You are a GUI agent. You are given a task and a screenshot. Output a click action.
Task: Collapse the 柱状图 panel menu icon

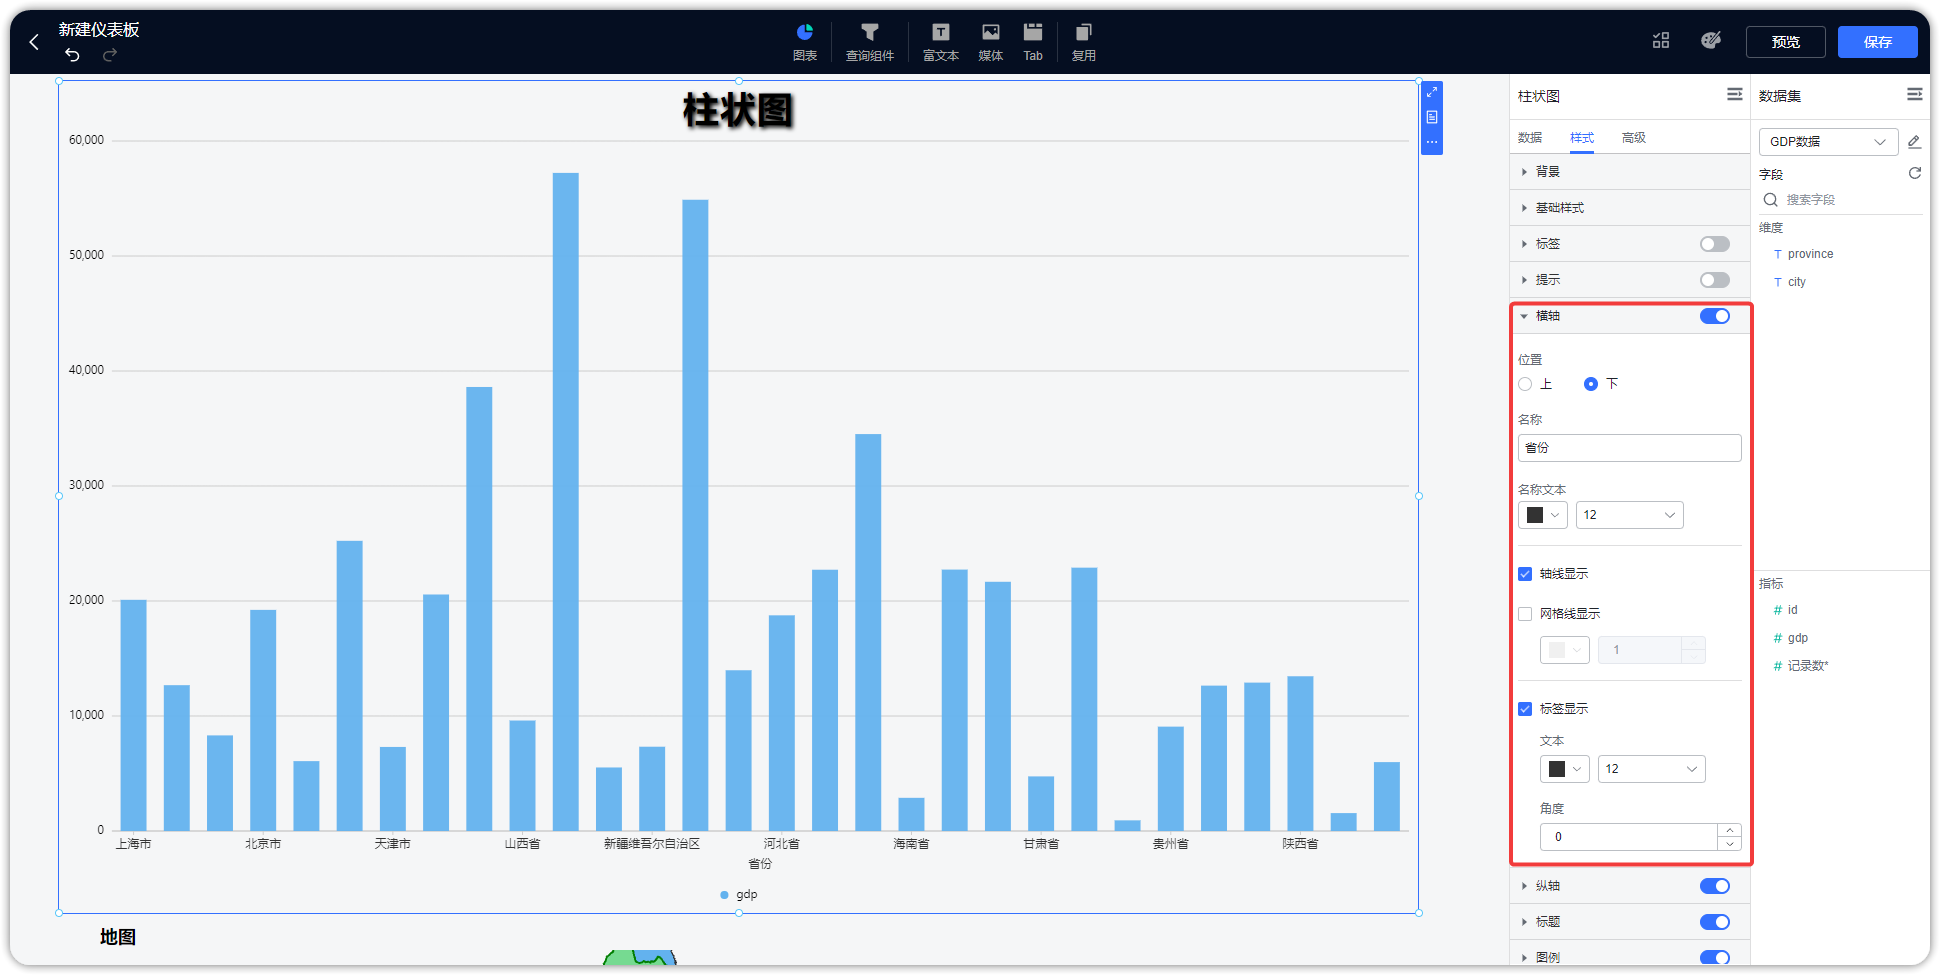[1735, 94]
